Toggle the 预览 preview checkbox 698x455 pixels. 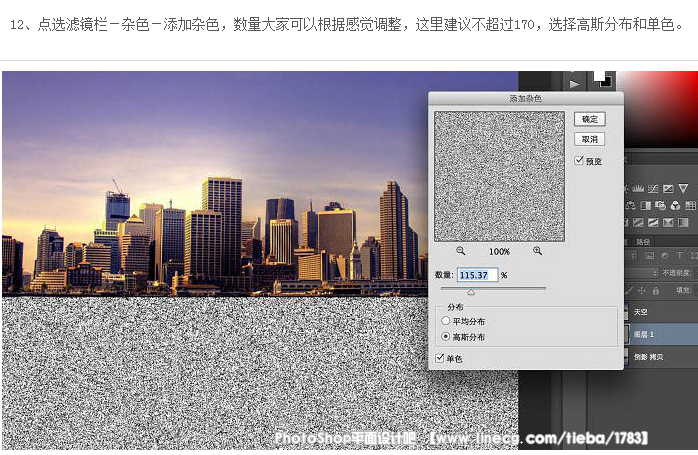tap(579, 161)
